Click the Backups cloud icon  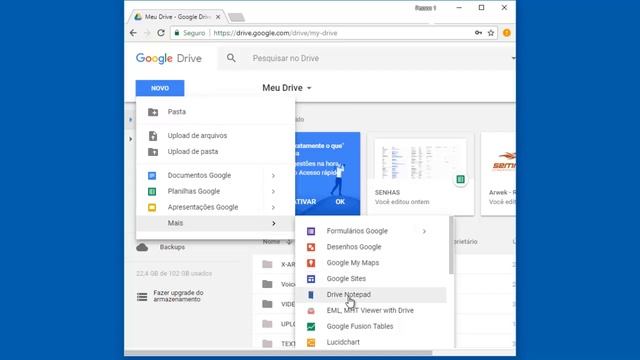click(142, 247)
